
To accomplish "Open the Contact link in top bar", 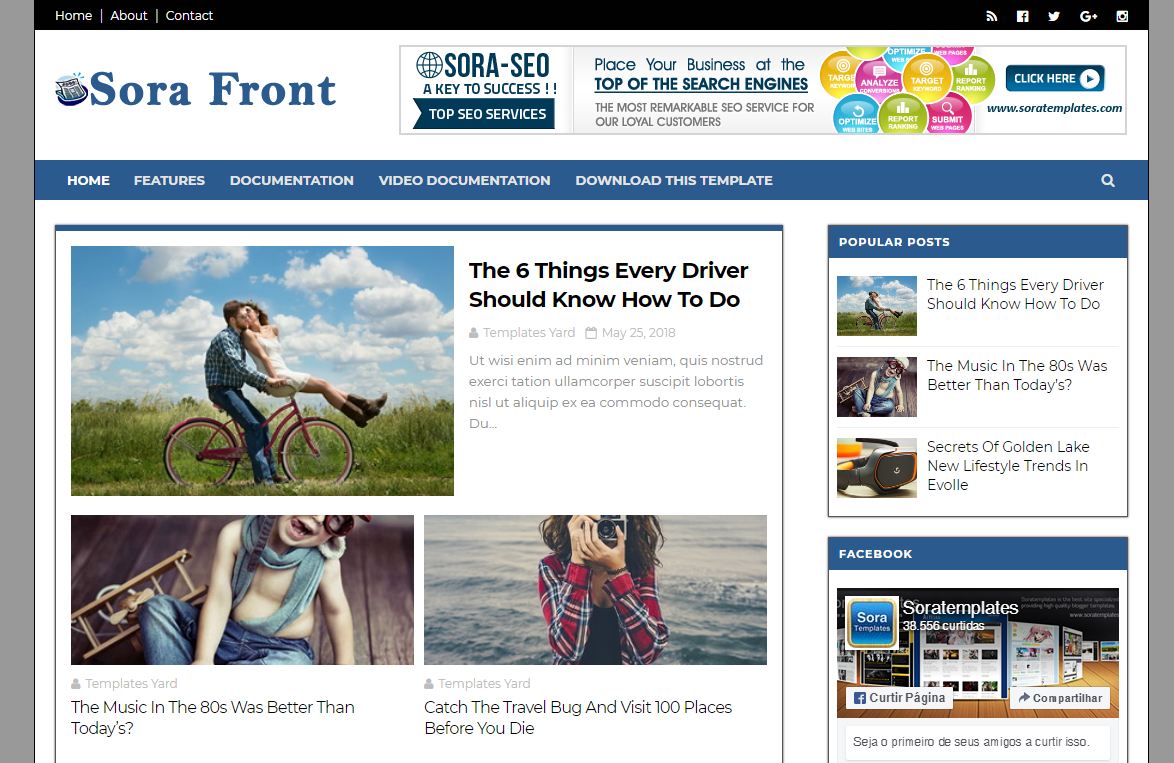I will click(189, 16).
